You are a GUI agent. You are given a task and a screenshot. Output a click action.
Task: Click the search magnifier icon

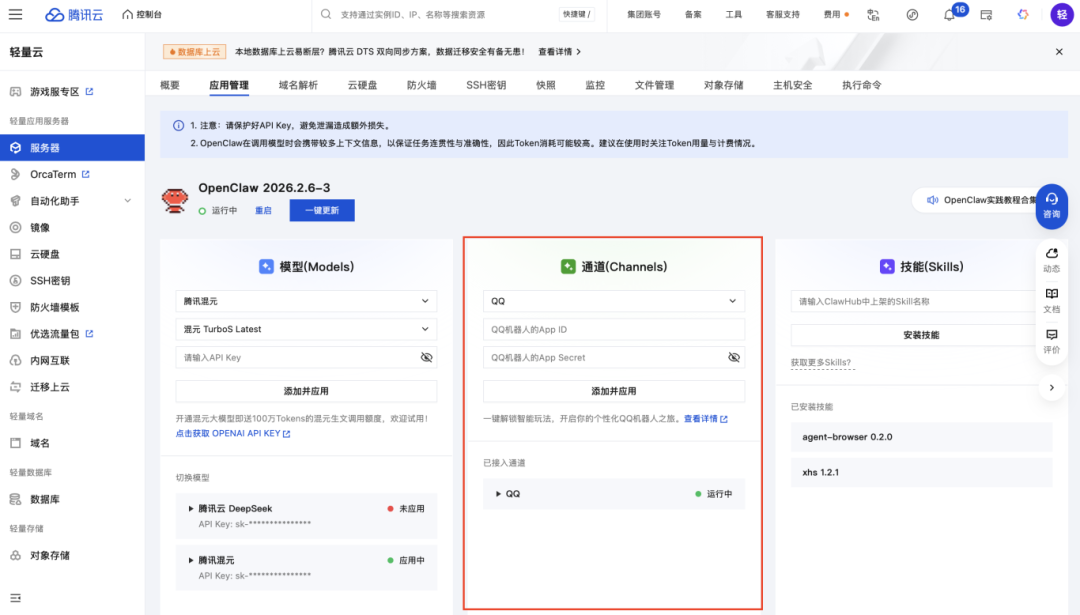click(x=326, y=14)
